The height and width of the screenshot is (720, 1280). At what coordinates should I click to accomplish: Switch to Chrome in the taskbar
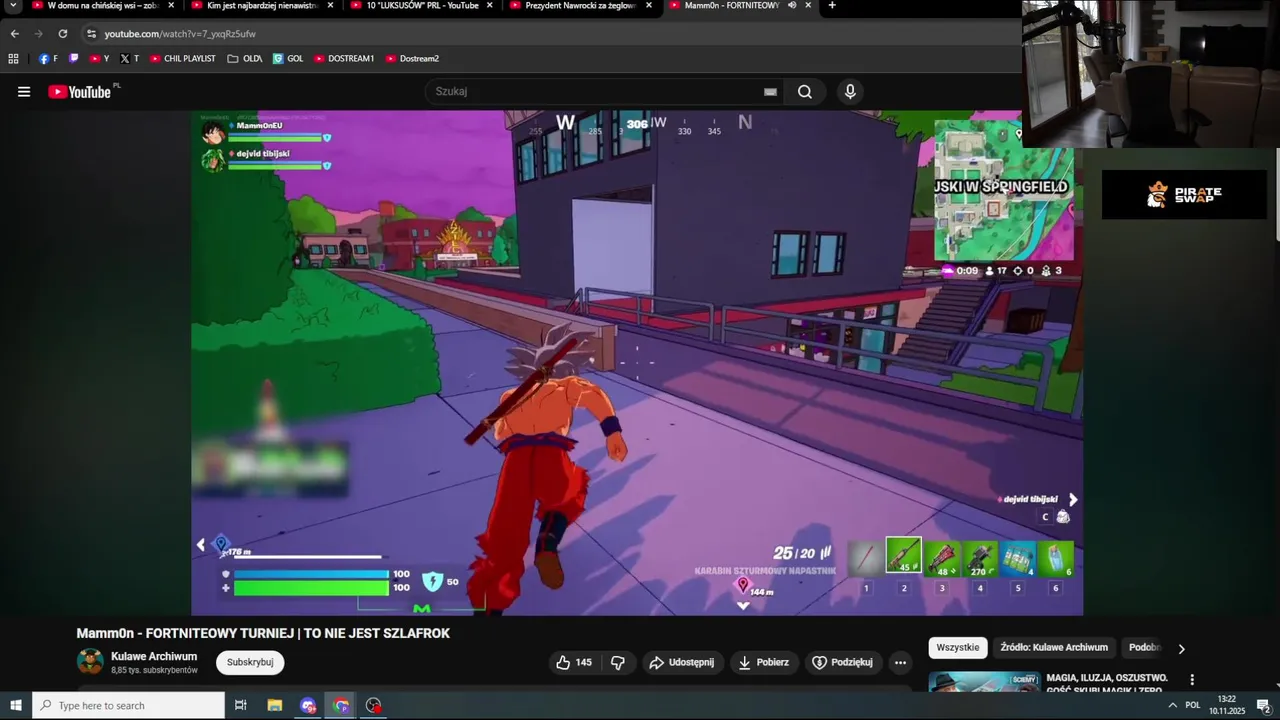coord(341,705)
